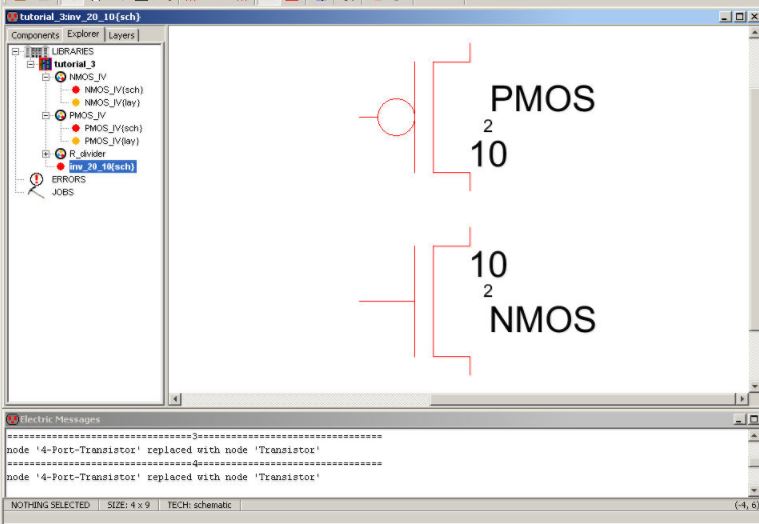Switch to the Layers tab

tap(121, 35)
